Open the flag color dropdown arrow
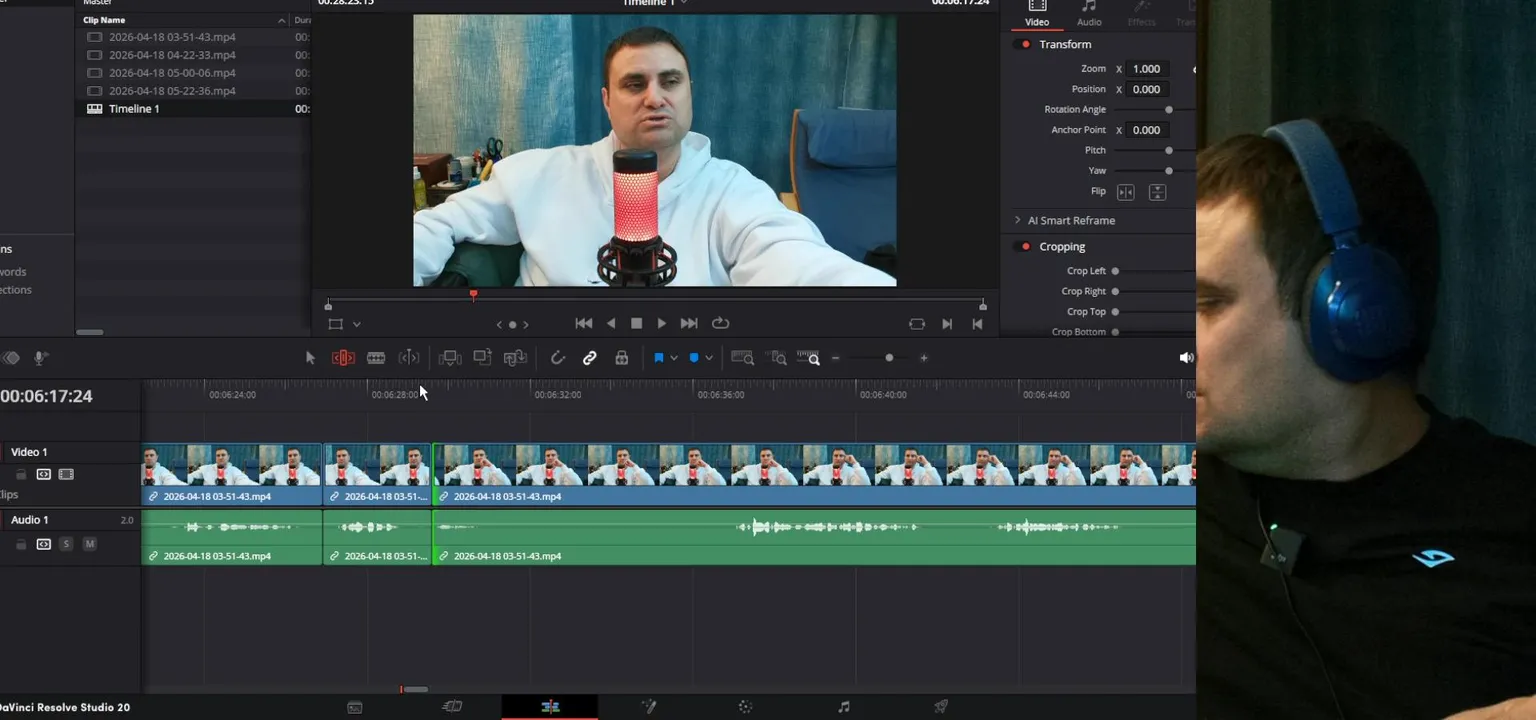 [674, 358]
